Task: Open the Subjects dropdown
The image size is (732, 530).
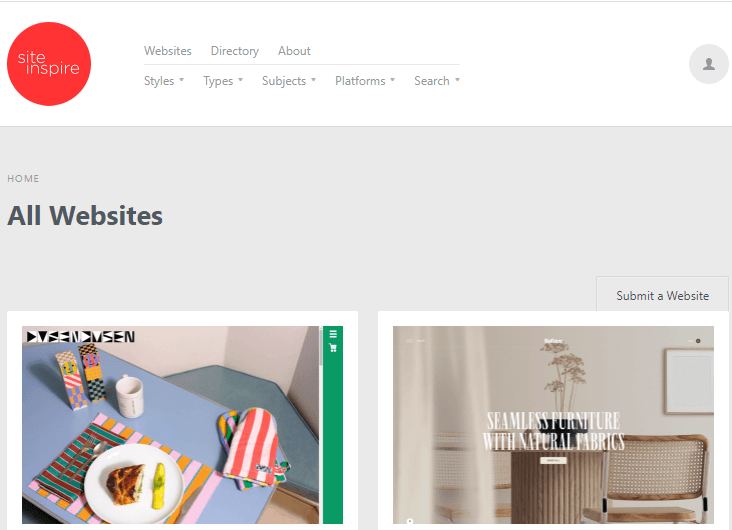Action: 289,81
